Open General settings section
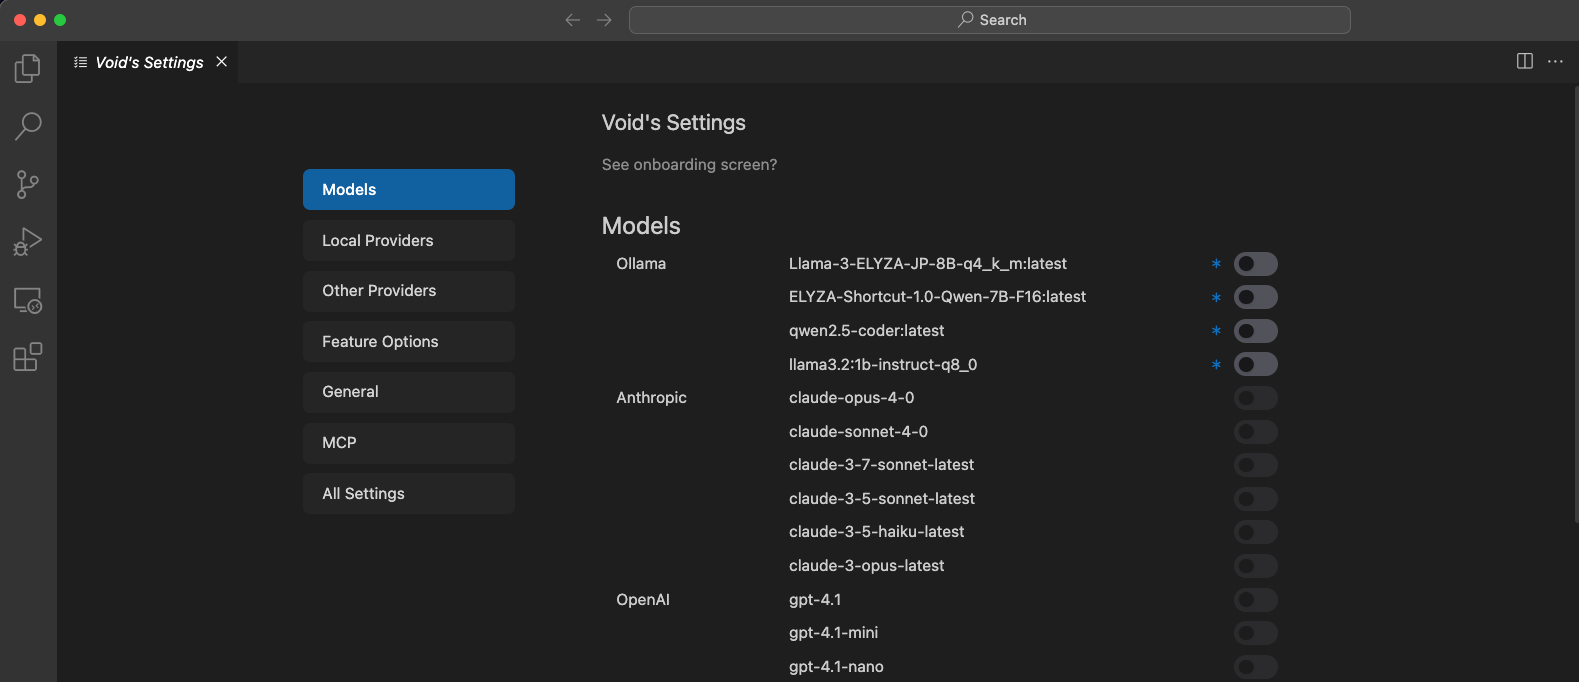 pos(409,392)
